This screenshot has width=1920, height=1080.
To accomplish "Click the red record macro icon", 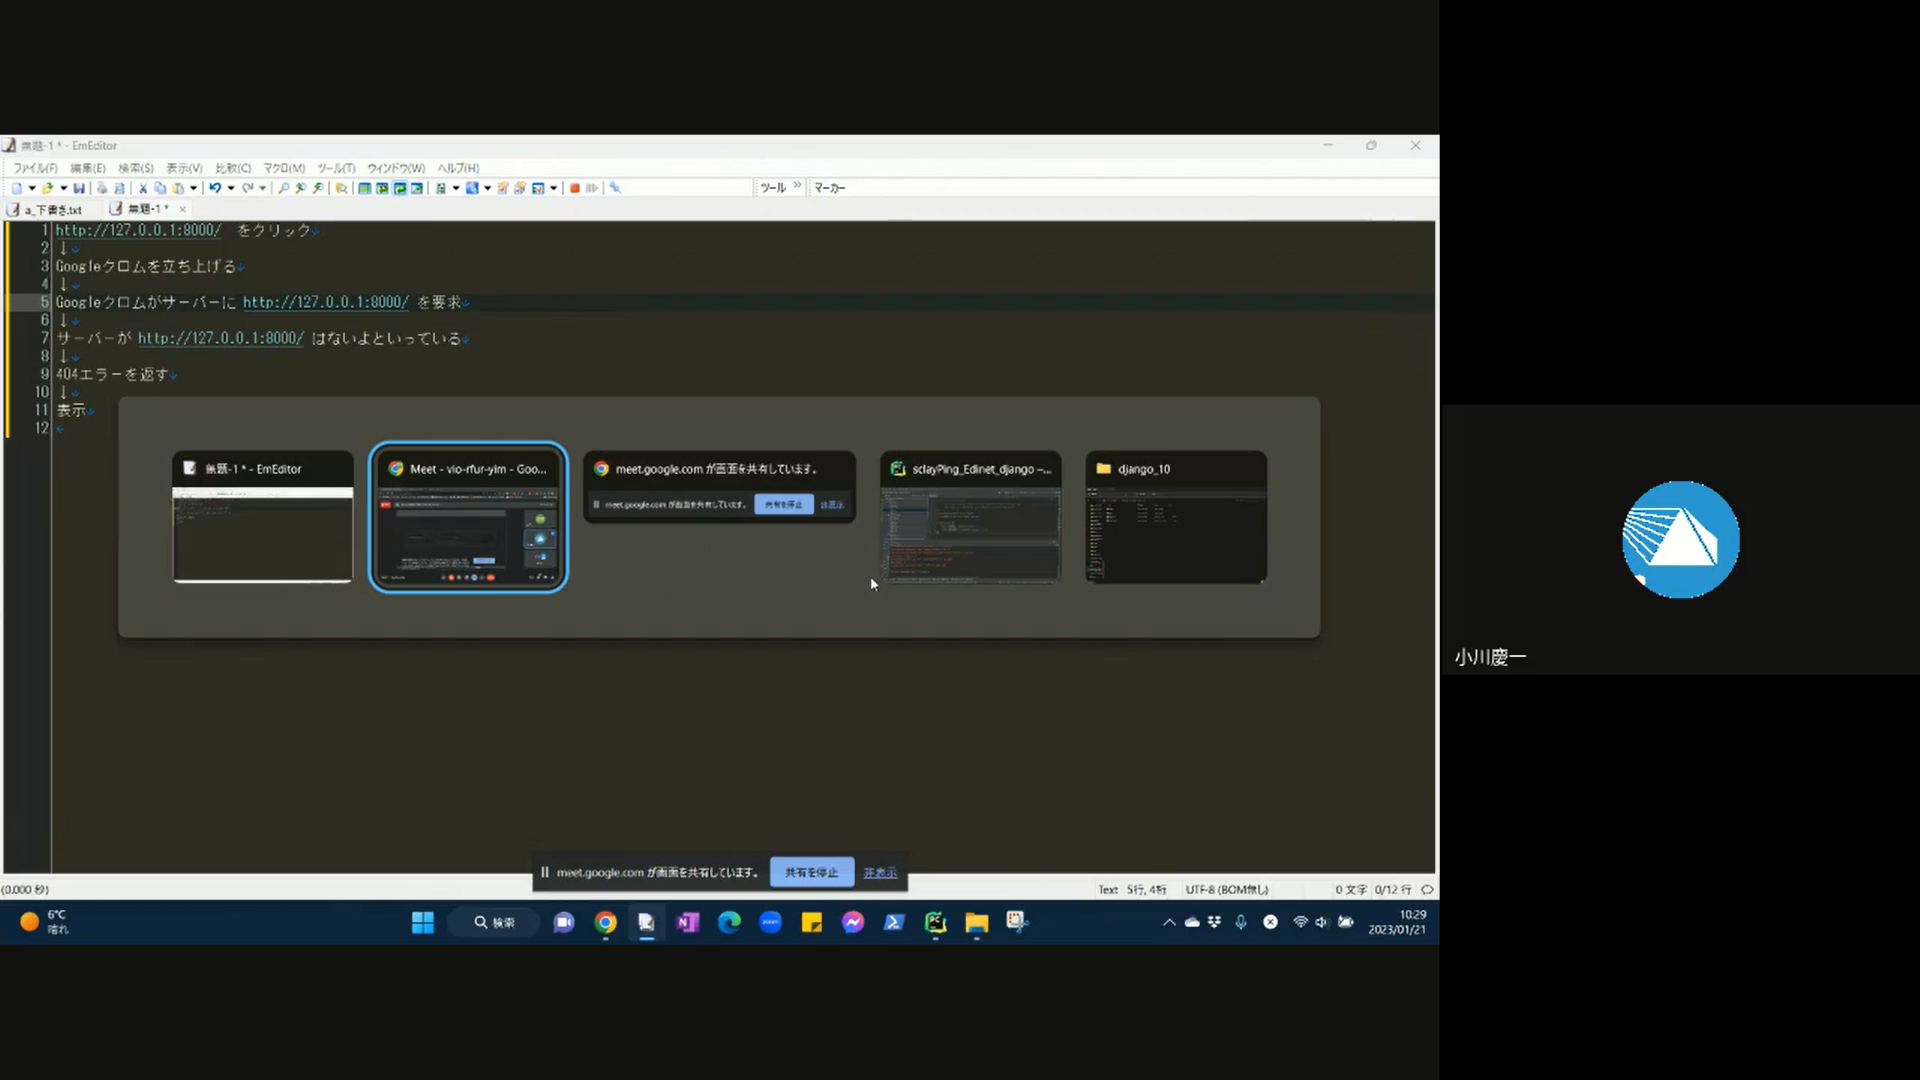I will point(575,188).
